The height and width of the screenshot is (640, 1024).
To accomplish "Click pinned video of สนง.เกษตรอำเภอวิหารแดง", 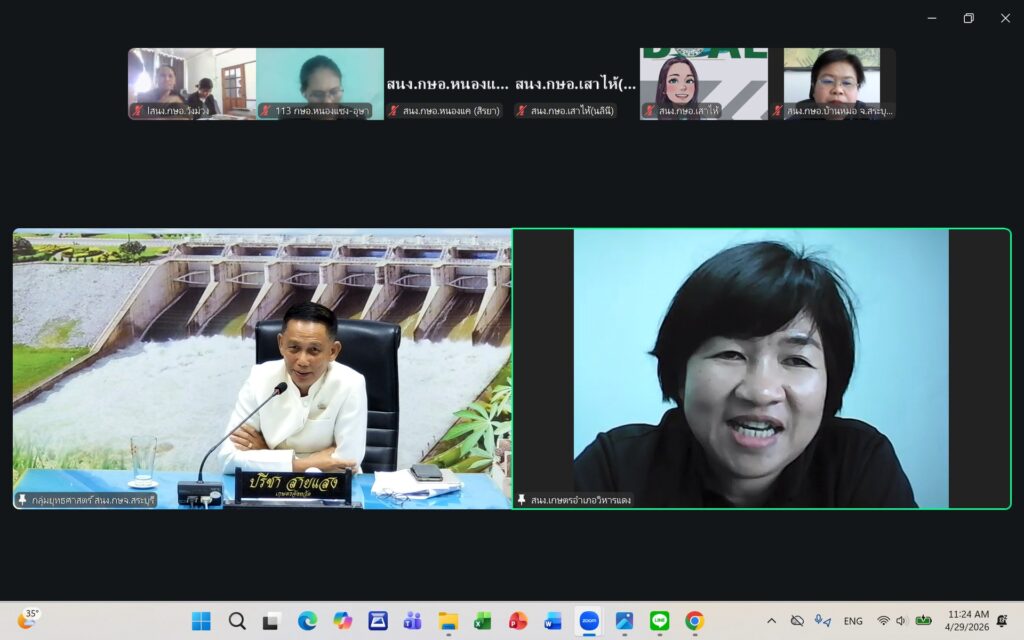I will tap(761, 369).
